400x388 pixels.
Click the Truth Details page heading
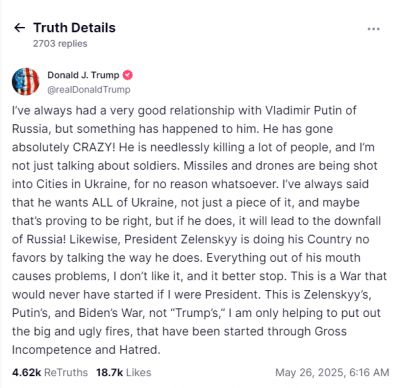coord(74,28)
